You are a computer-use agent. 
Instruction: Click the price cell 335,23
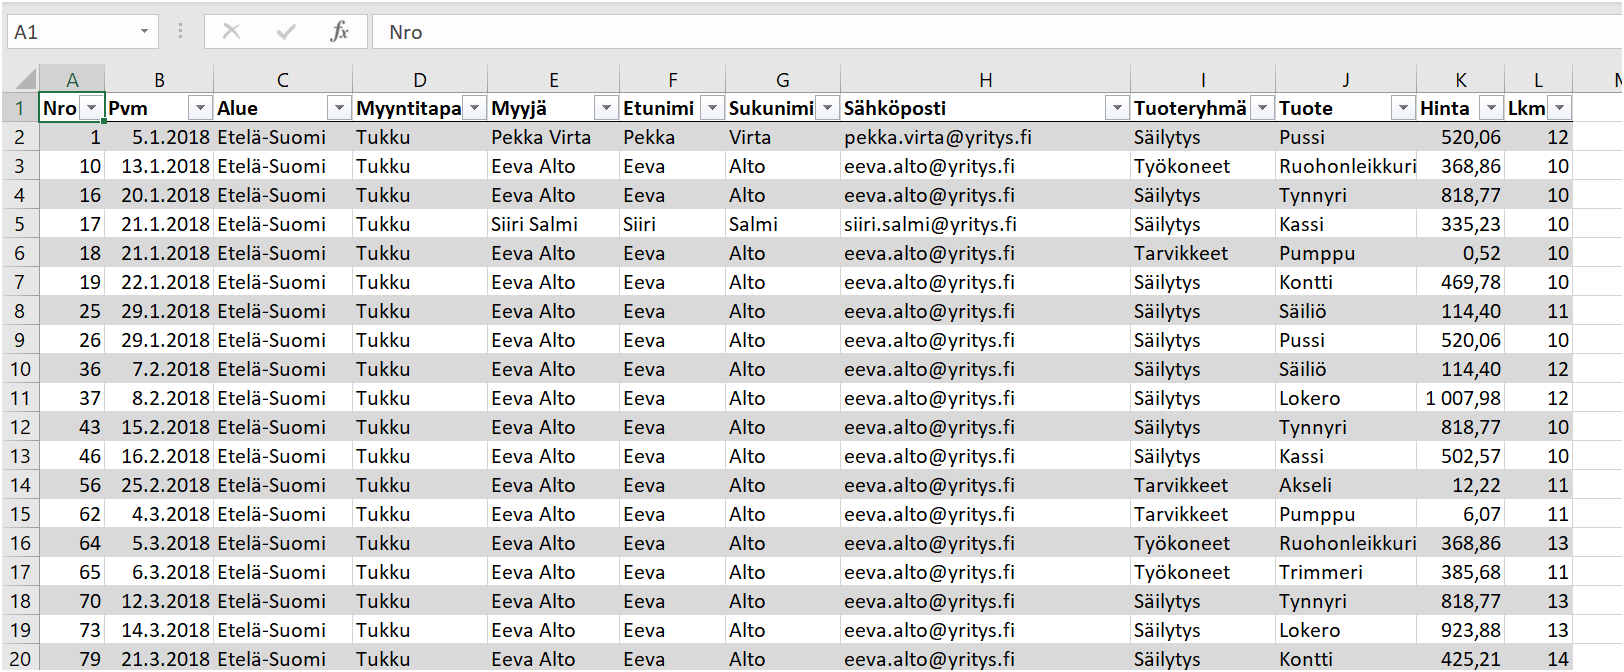pyautogui.click(x=1461, y=224)
